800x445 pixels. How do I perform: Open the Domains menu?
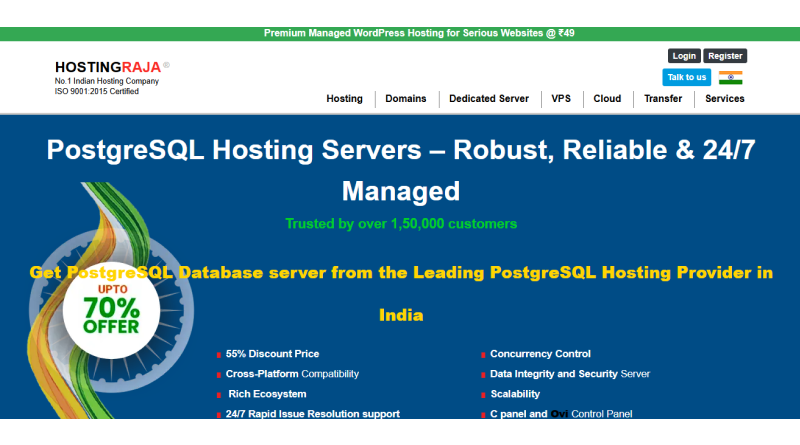(x=406, y=98)
